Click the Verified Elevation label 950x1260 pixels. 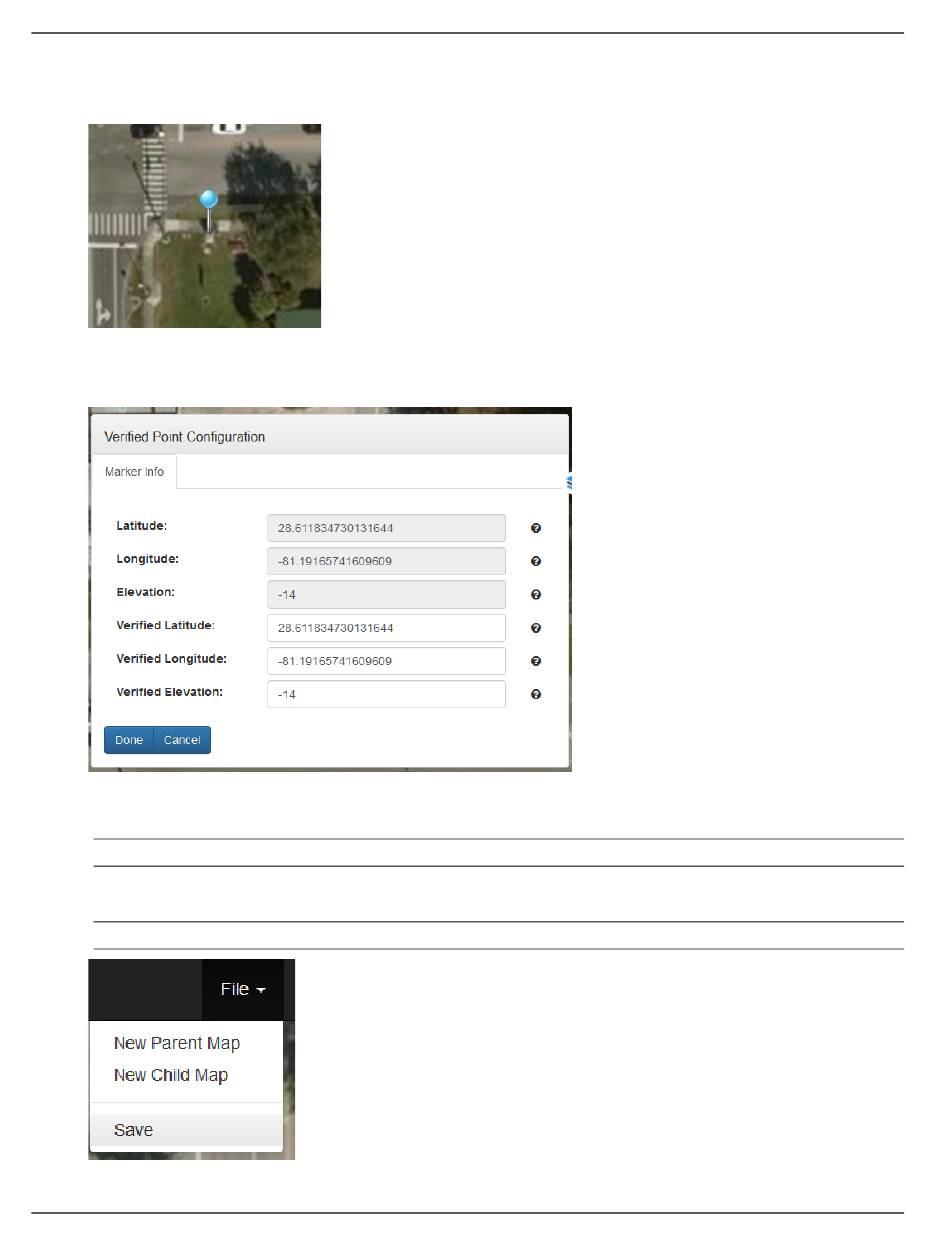(170, 692)
